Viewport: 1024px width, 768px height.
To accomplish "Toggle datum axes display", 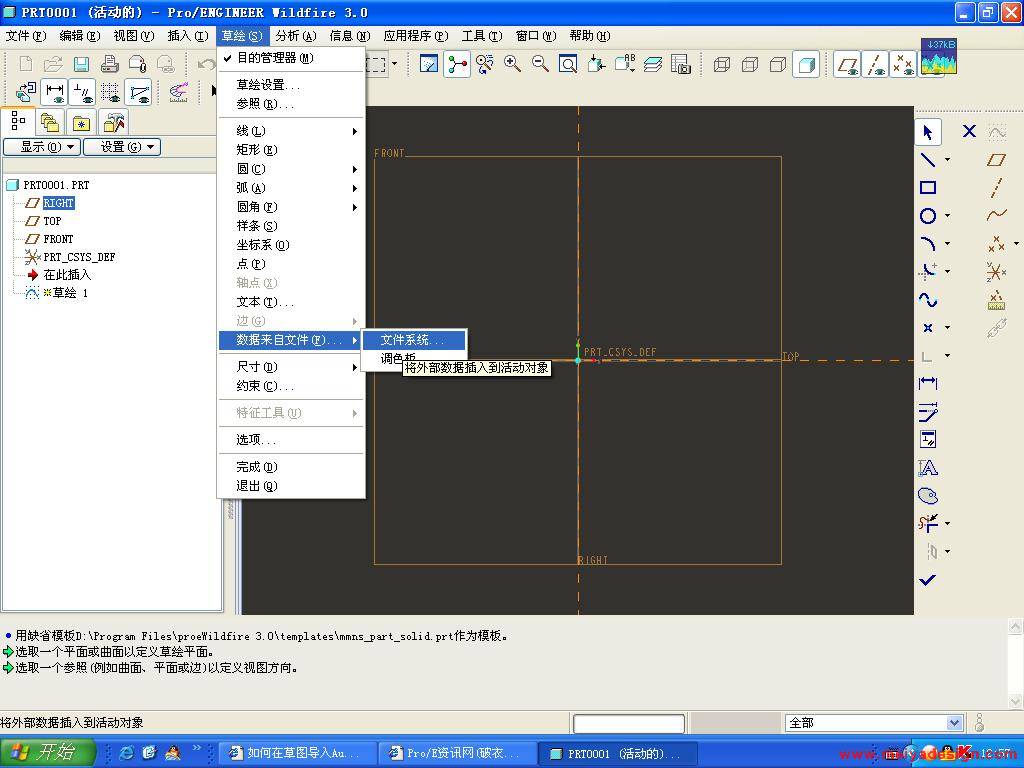I will [x=875, y=65].
